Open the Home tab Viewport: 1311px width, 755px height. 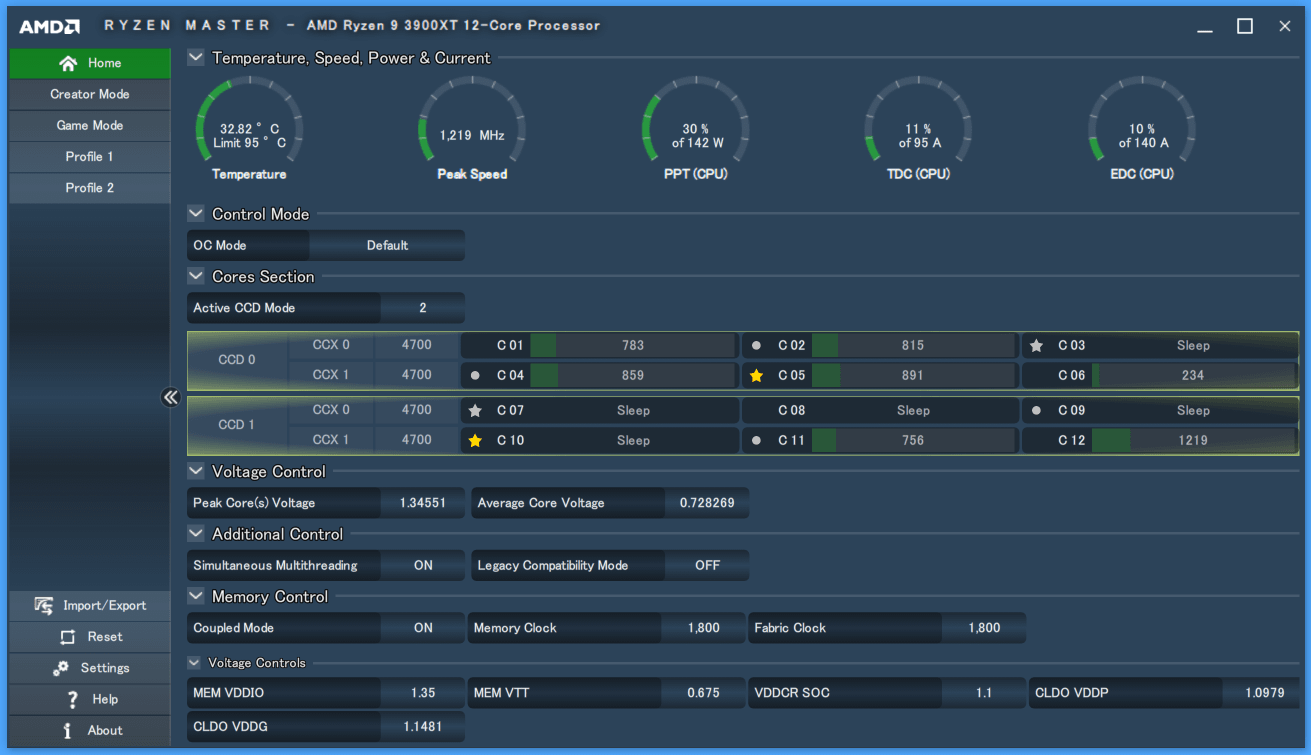90,63
